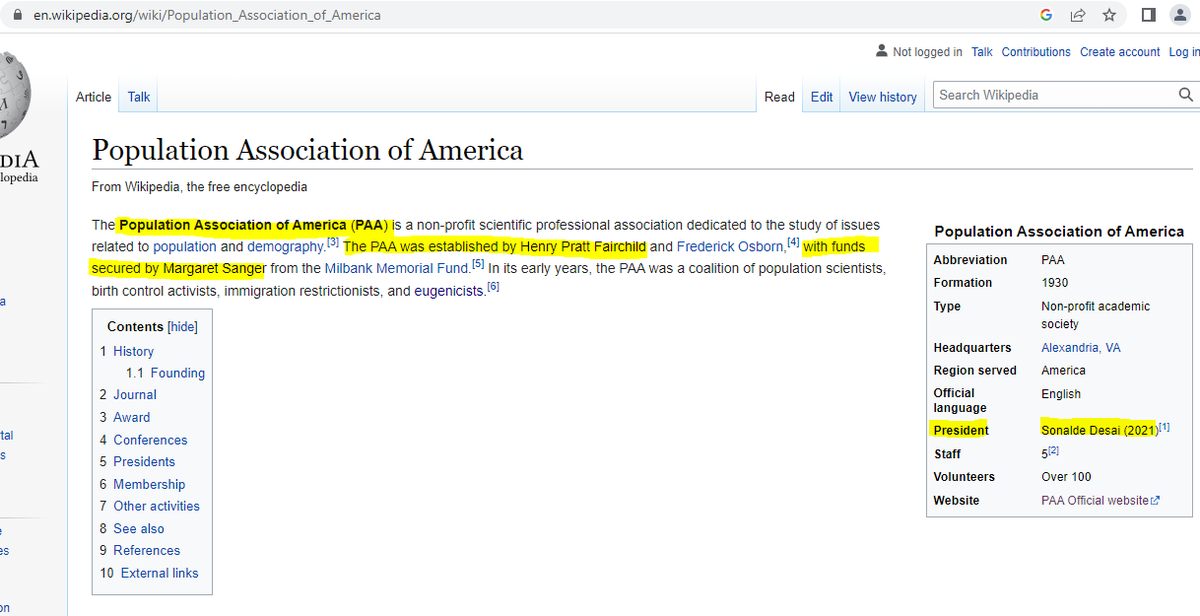Switch to the Article tab

point(94,97)
